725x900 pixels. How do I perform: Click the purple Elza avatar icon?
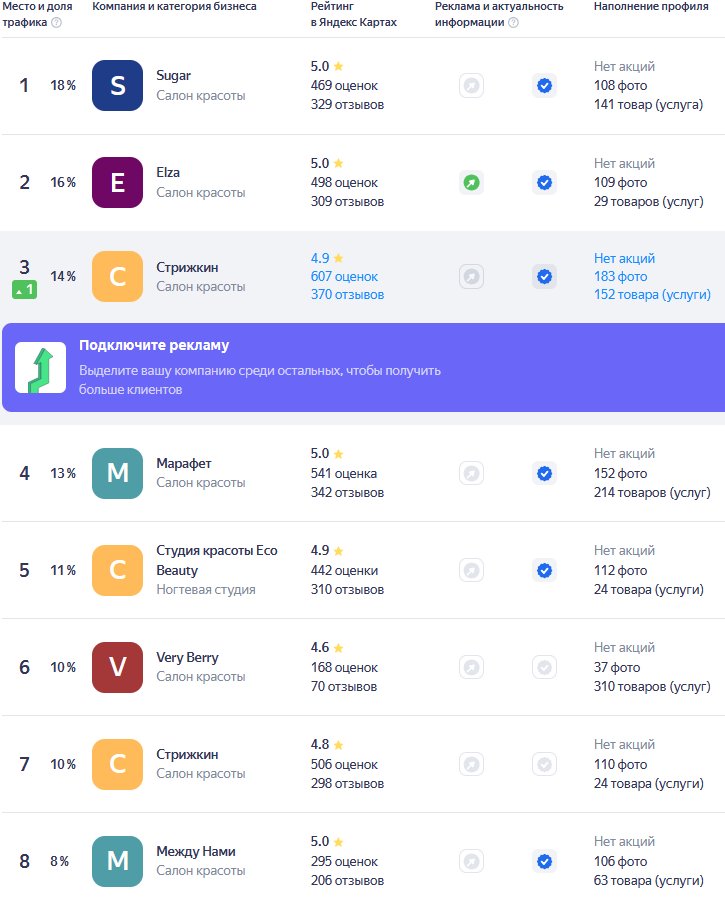117,182
